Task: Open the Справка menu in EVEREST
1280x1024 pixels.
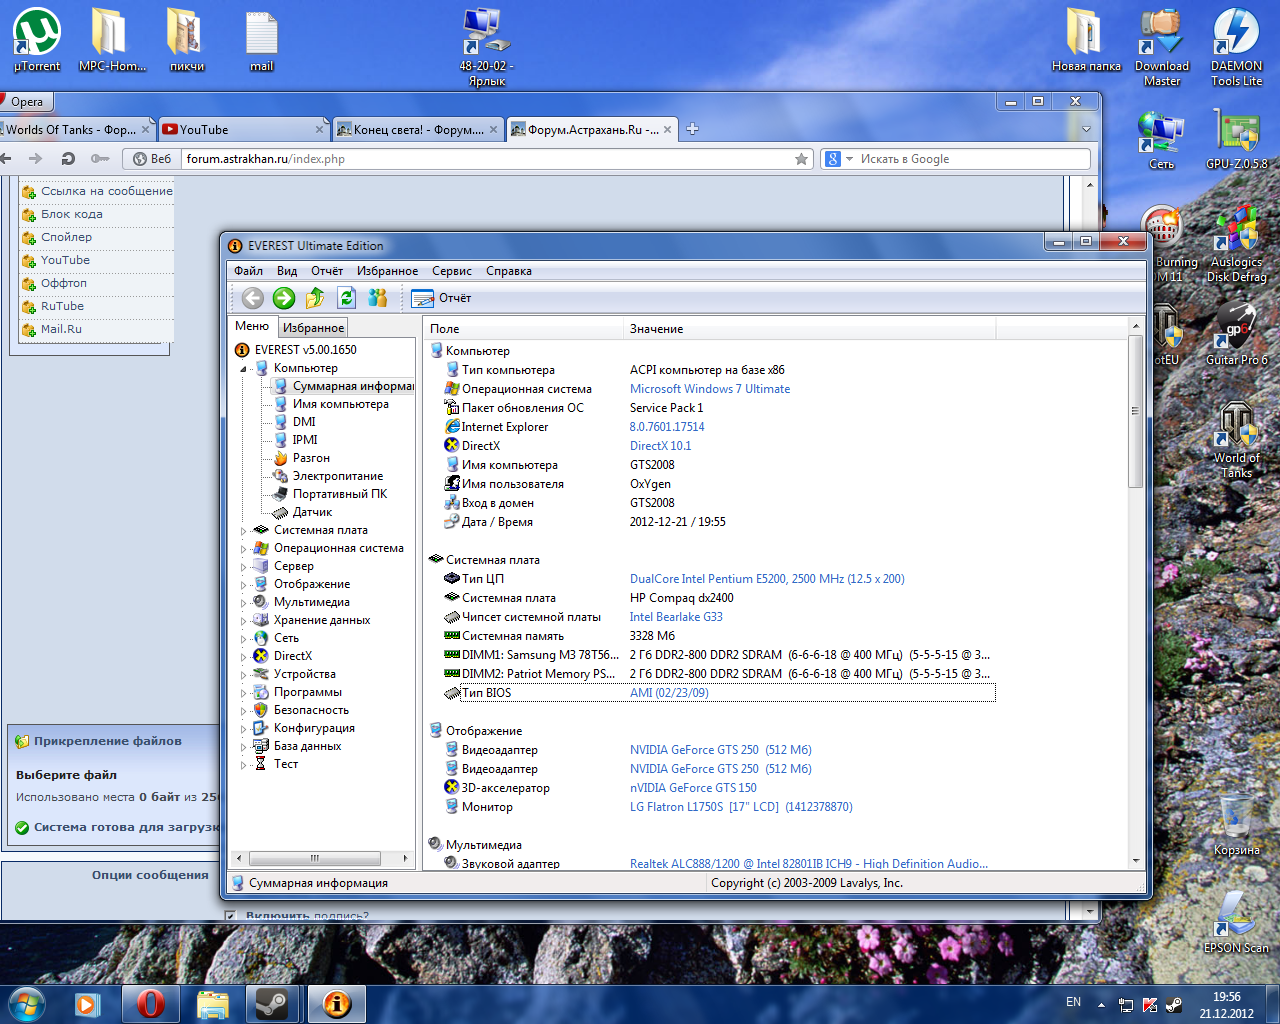Action: [509, 271]
